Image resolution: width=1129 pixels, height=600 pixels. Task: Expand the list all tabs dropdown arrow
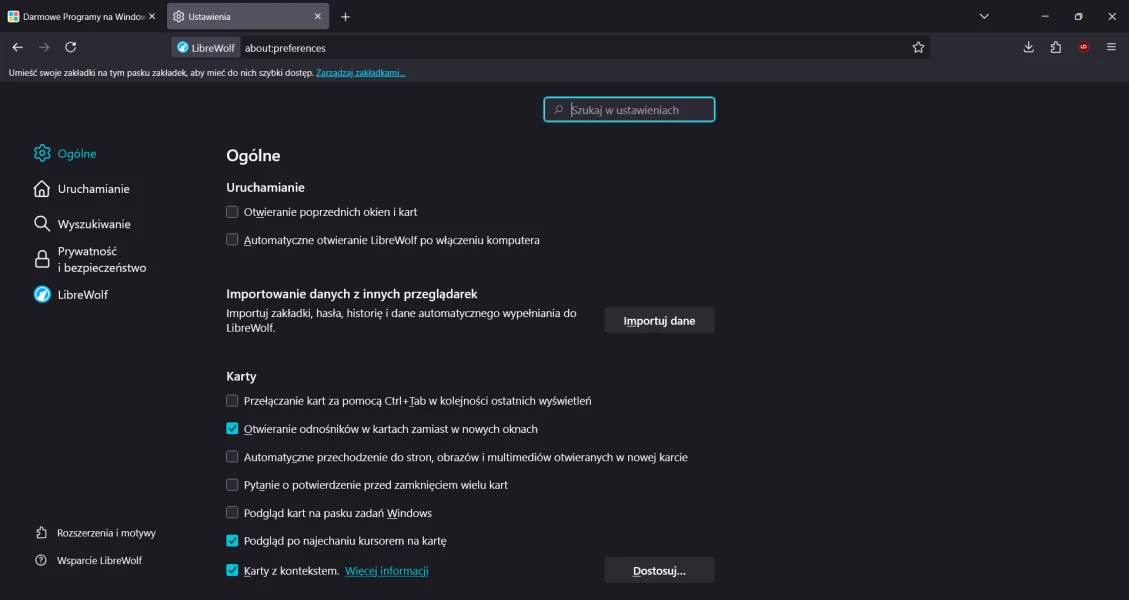[984, 17]
